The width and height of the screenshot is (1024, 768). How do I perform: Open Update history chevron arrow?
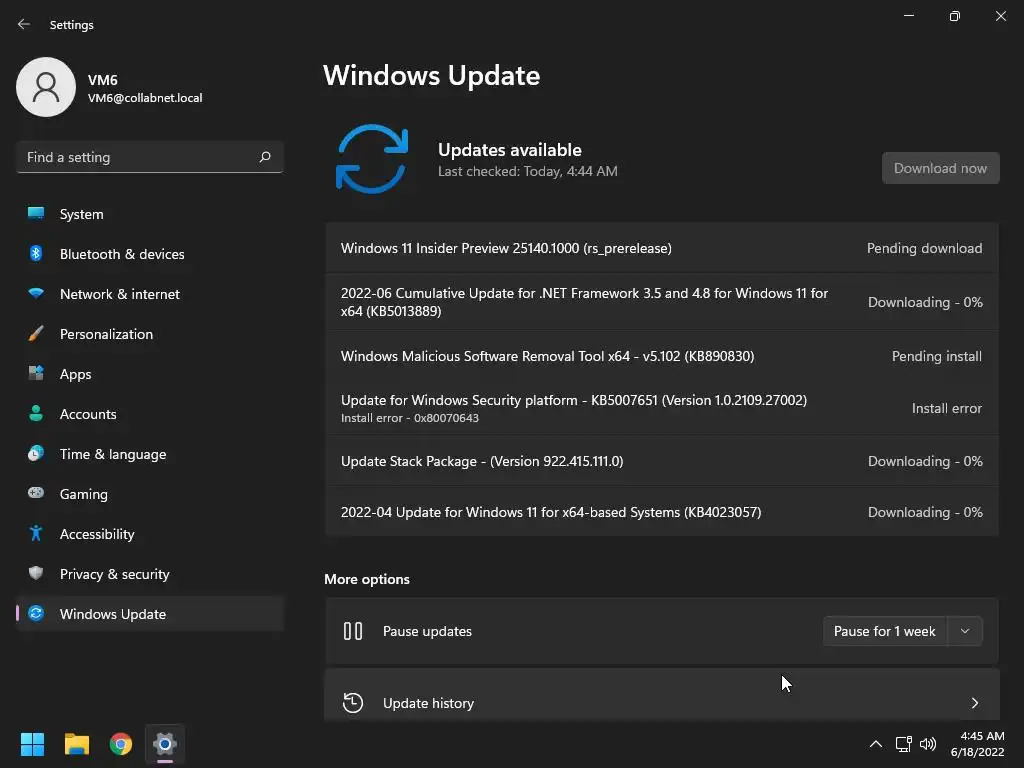[975, 703]
